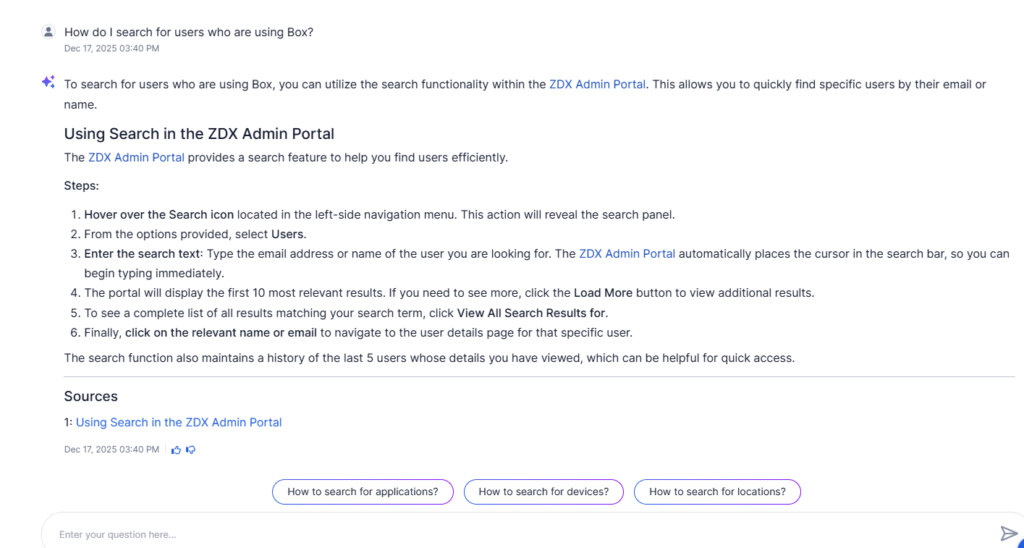Viewport: 1024px width, 548px height.
Task: Choose 'How to search for applications?' suggestion
Action: 362,492
